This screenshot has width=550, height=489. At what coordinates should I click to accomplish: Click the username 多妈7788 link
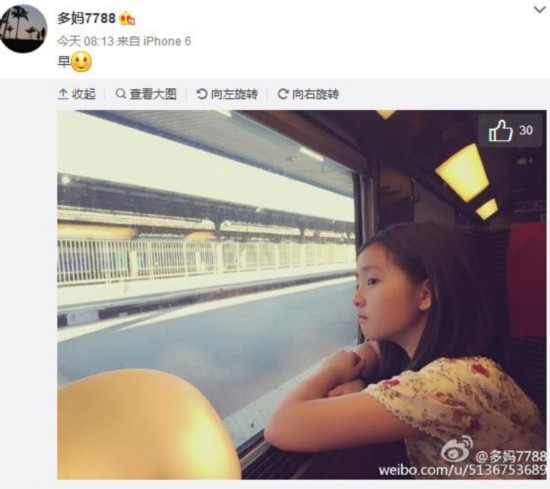(86, 18)
